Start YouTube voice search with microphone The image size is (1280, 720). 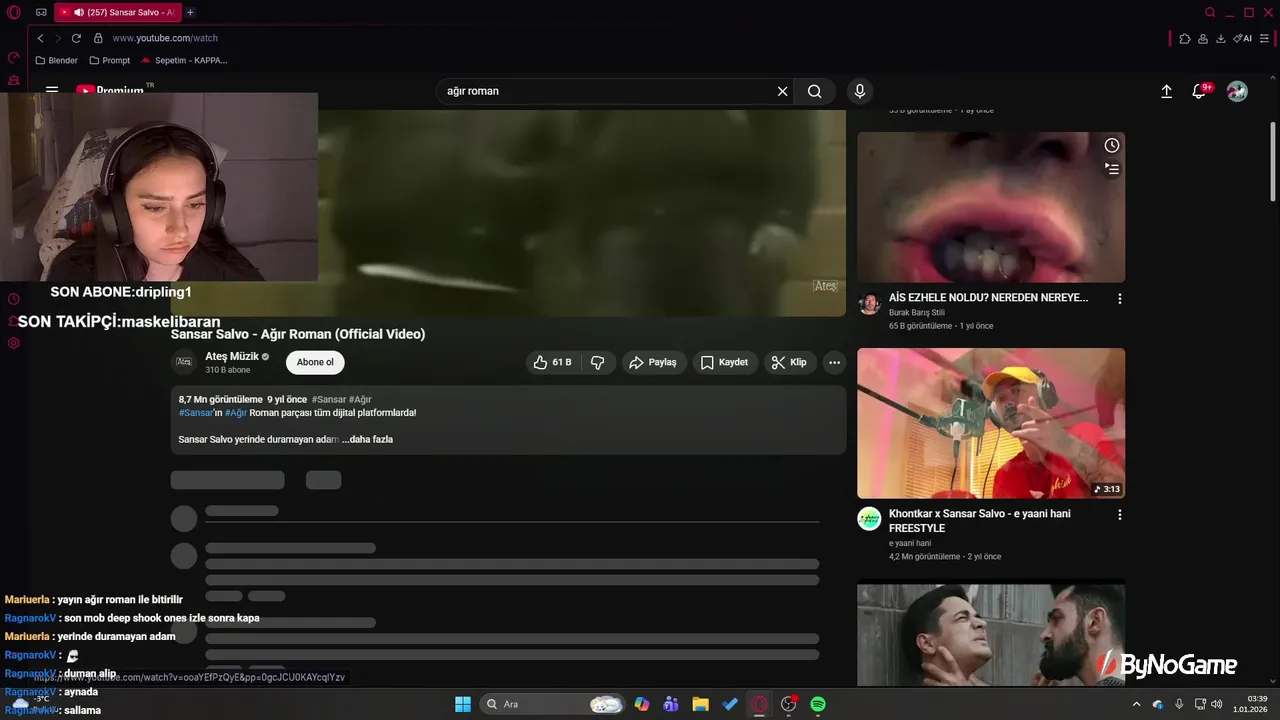(x=859, y=91)
